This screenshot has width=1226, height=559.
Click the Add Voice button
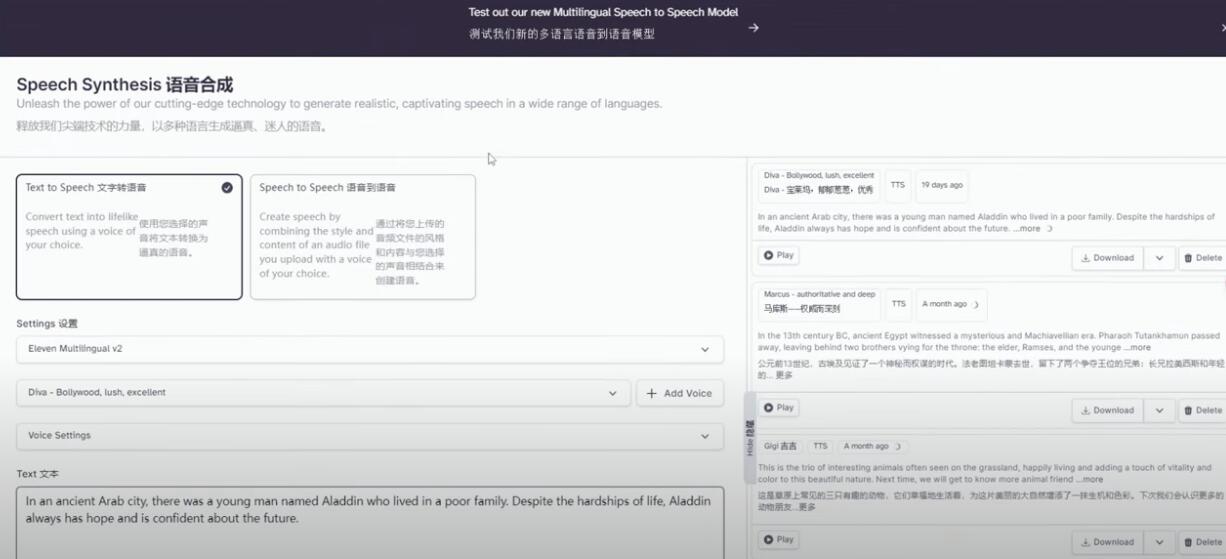[680, 393]
